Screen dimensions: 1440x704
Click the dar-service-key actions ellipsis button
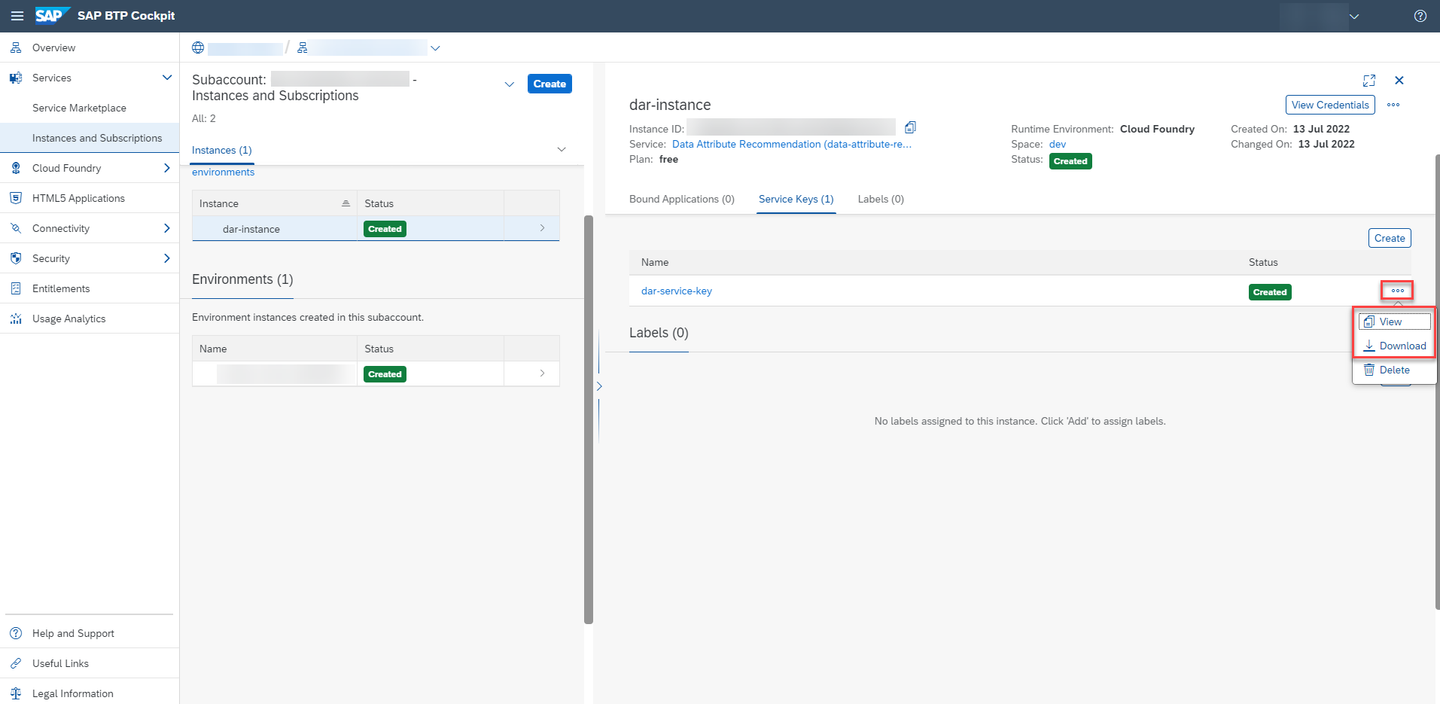[x=1397, y=291]
